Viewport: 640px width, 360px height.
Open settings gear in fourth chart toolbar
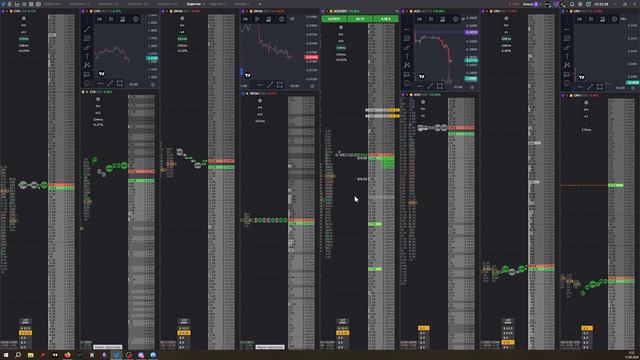[x=614, y=19]
